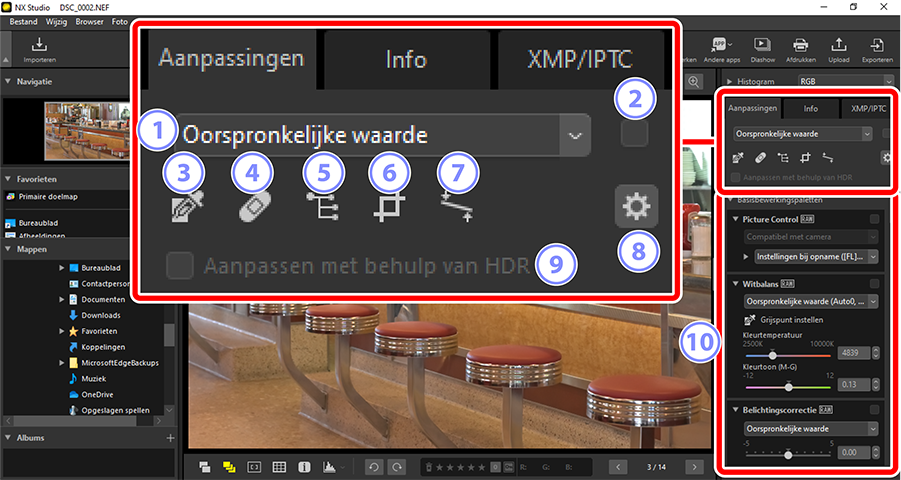Select the Grijspunt instellen eyedropper
Viewport: 901px width, 480px height.
click(749, 320)
